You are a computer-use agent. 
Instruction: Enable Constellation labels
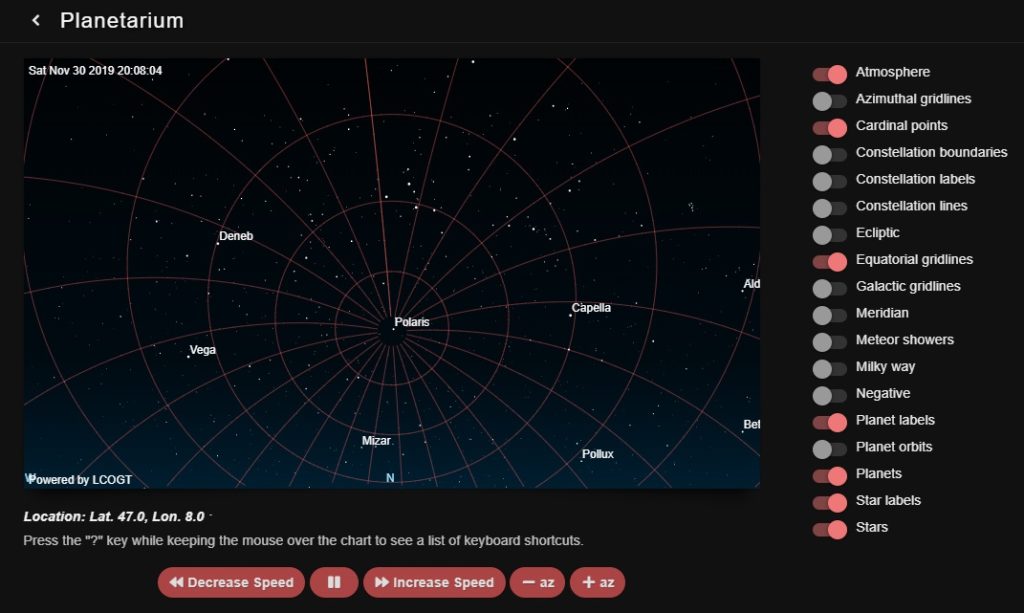coord(828,180)
